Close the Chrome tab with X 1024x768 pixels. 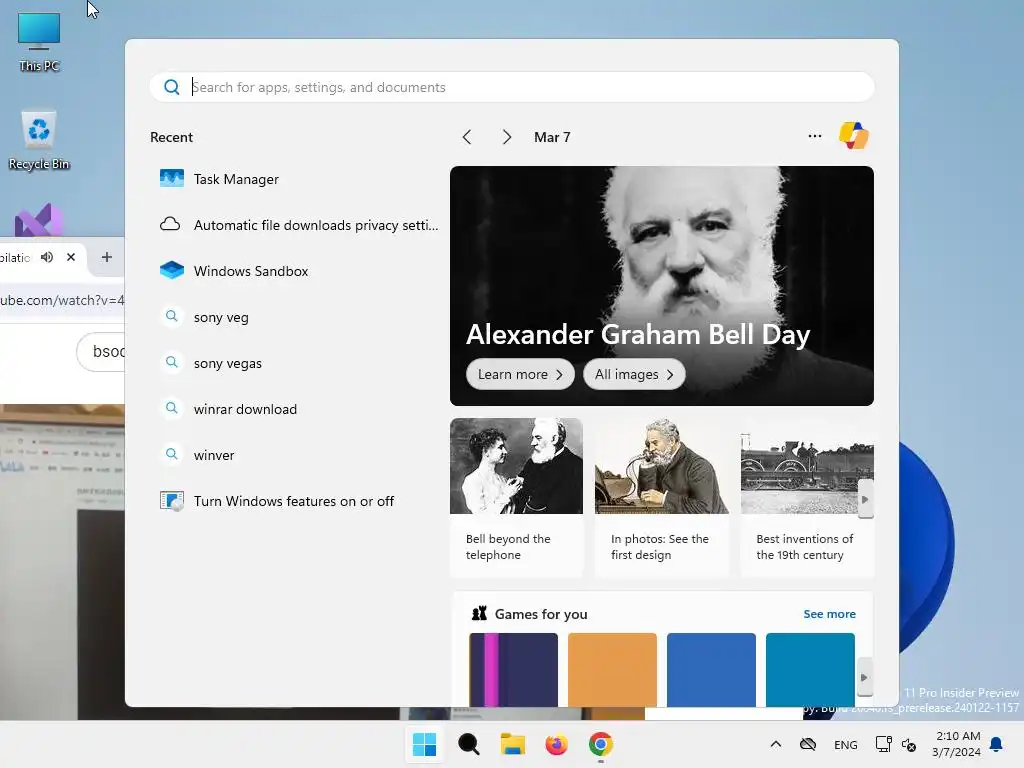[x=71, y=257]
